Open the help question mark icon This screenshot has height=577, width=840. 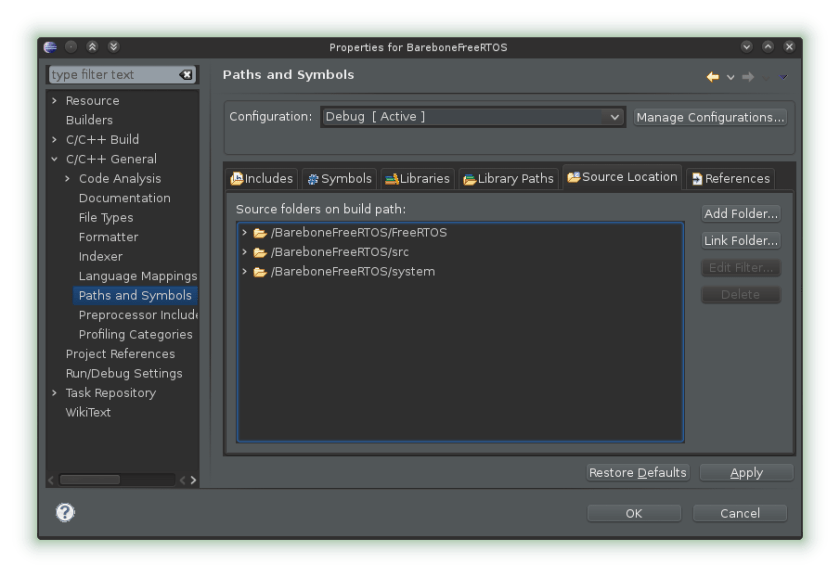tap(65, 512)
